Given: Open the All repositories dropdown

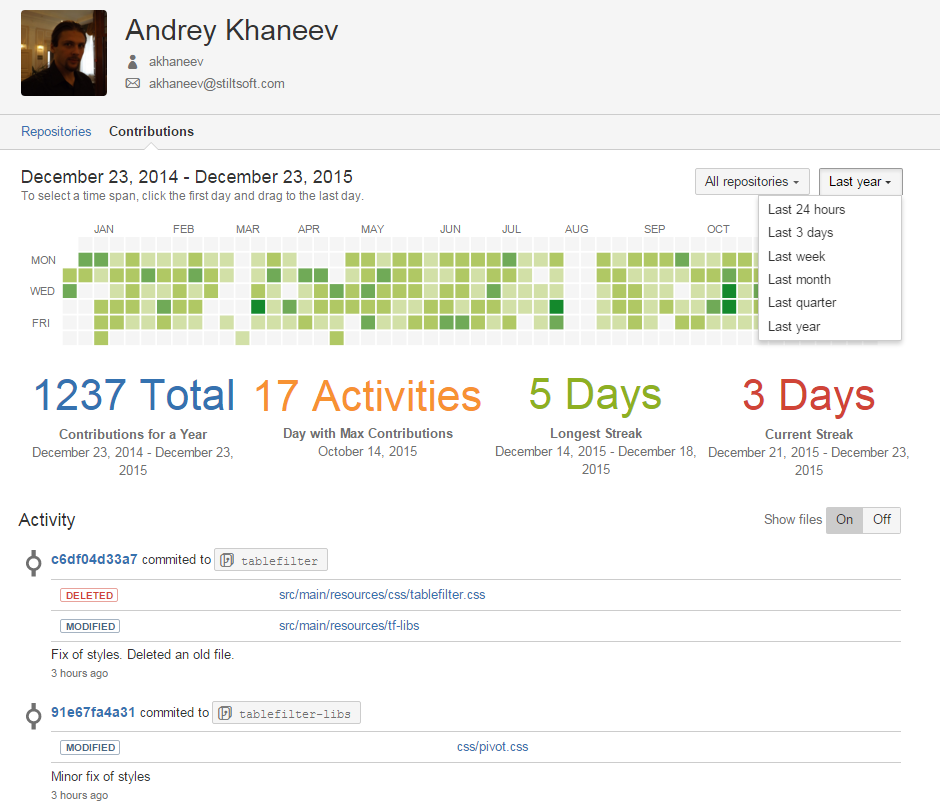Looking at the screenshot, I should coord(752,181).
